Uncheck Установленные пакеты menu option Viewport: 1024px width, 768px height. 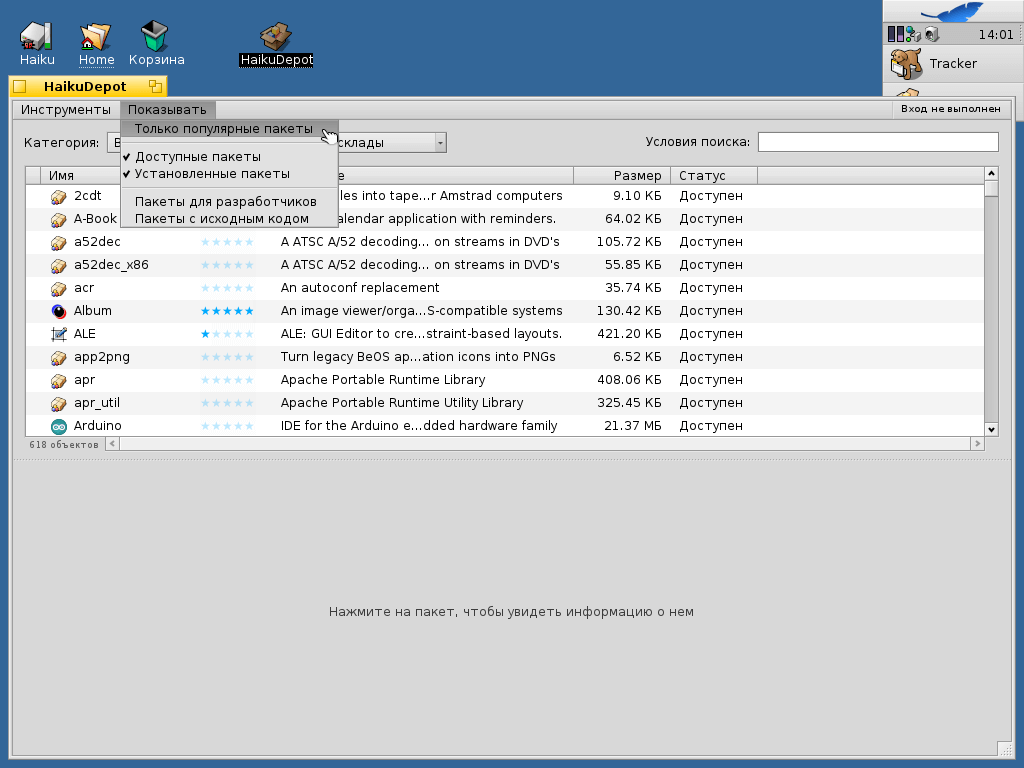(229, 174)
